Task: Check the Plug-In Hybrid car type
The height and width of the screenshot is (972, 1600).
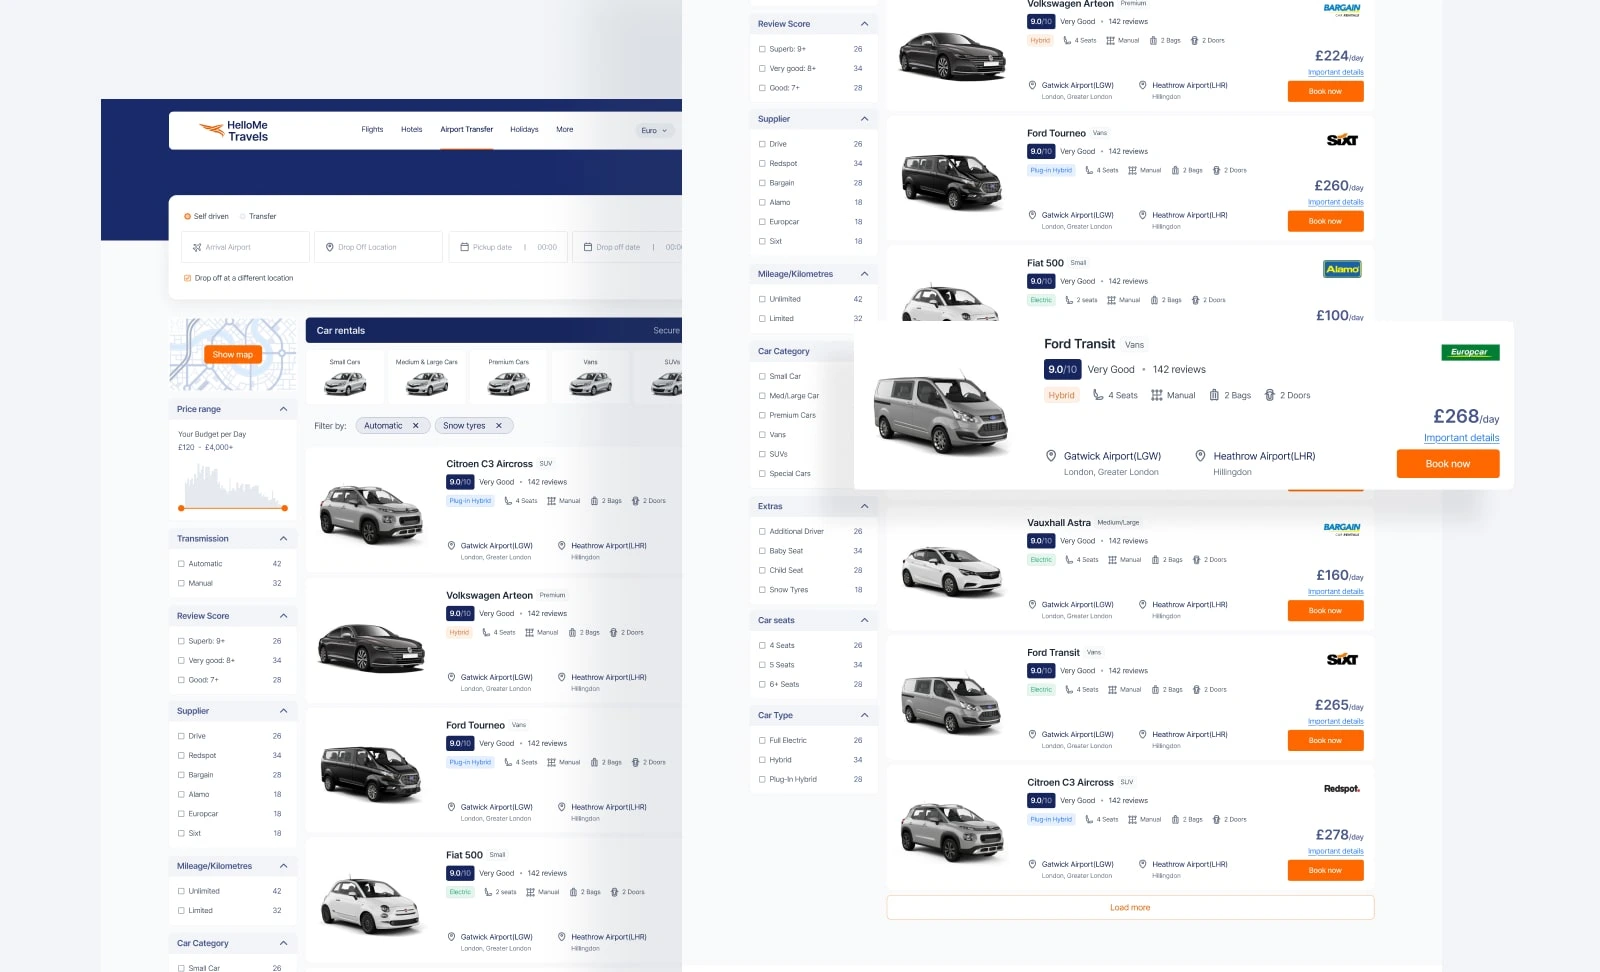Action: tap(762, 780)
